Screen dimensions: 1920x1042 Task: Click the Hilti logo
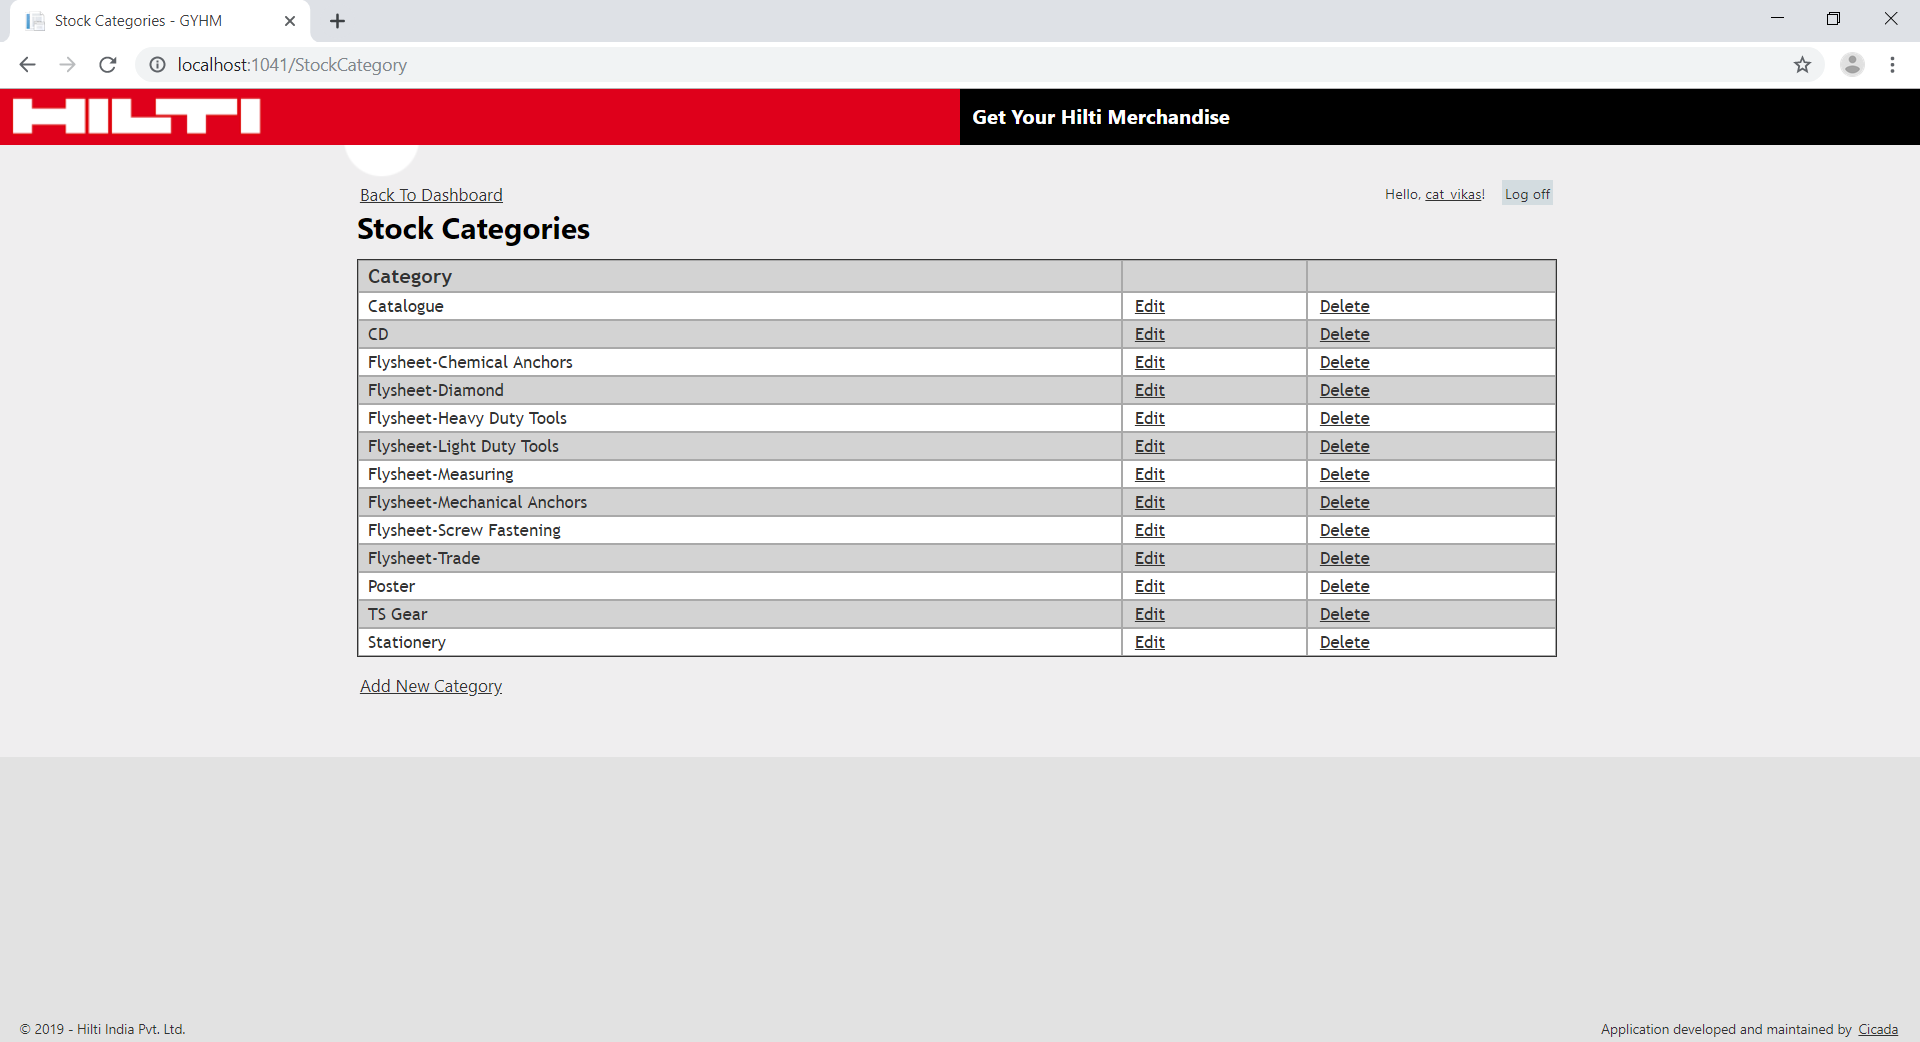[137, 116]
